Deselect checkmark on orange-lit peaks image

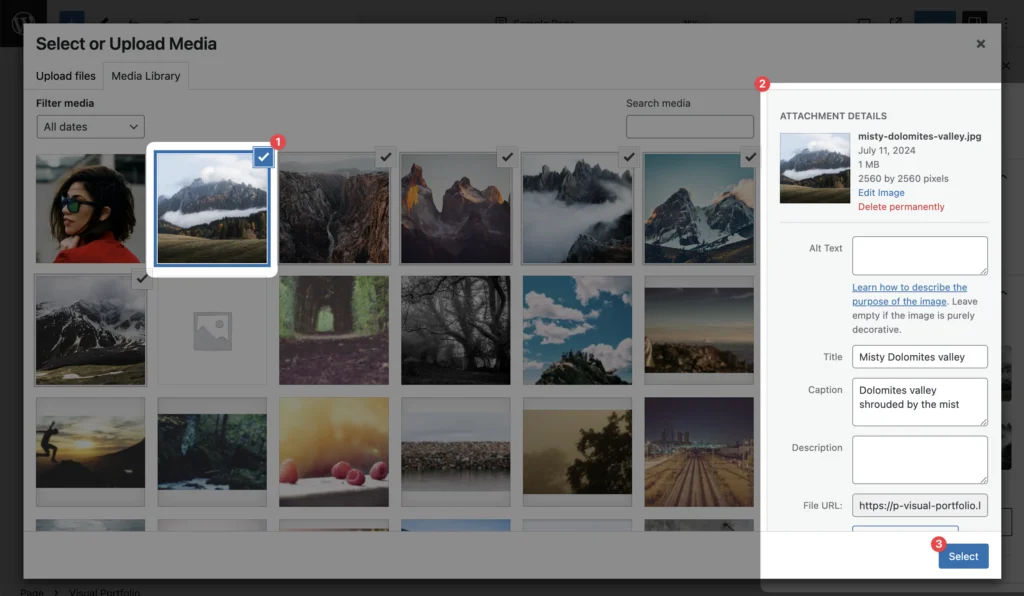(x=507, y=157)
